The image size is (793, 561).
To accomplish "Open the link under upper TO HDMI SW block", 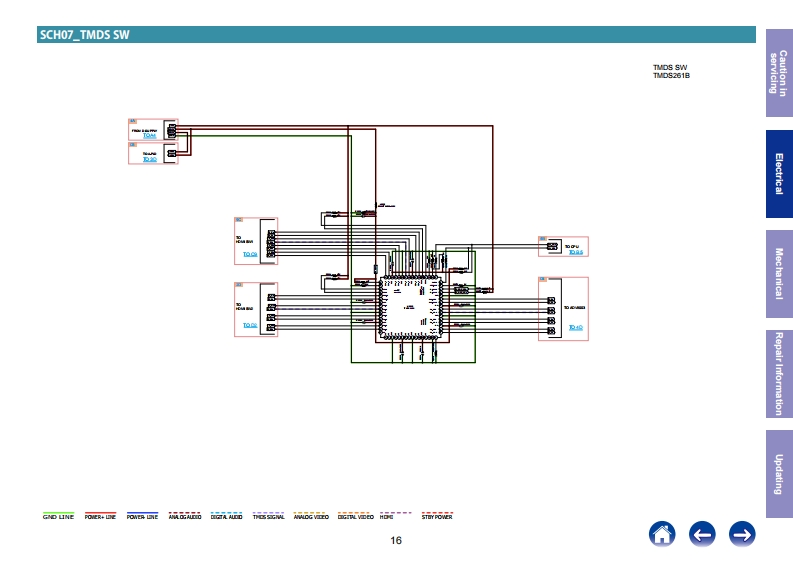I will pos(250,254).
